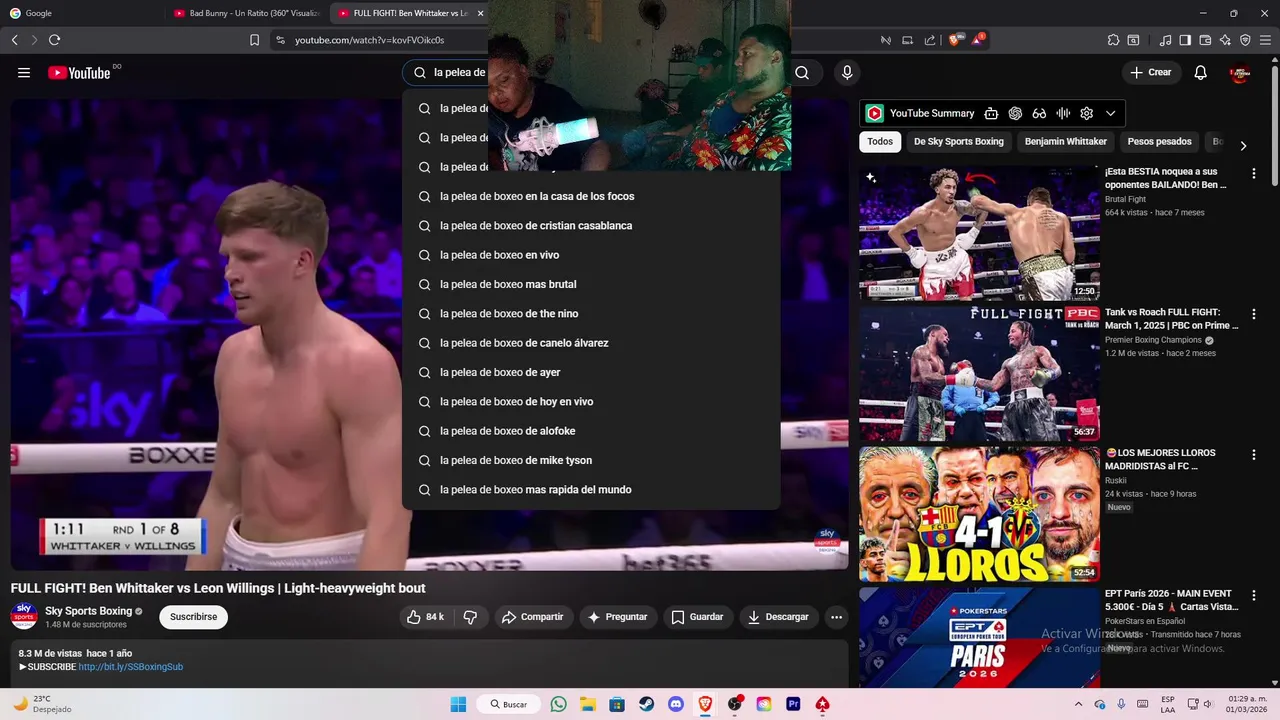Open the Brave VPN shield icon
This screenshot has height=720, width=1280.
(1245, 40)
